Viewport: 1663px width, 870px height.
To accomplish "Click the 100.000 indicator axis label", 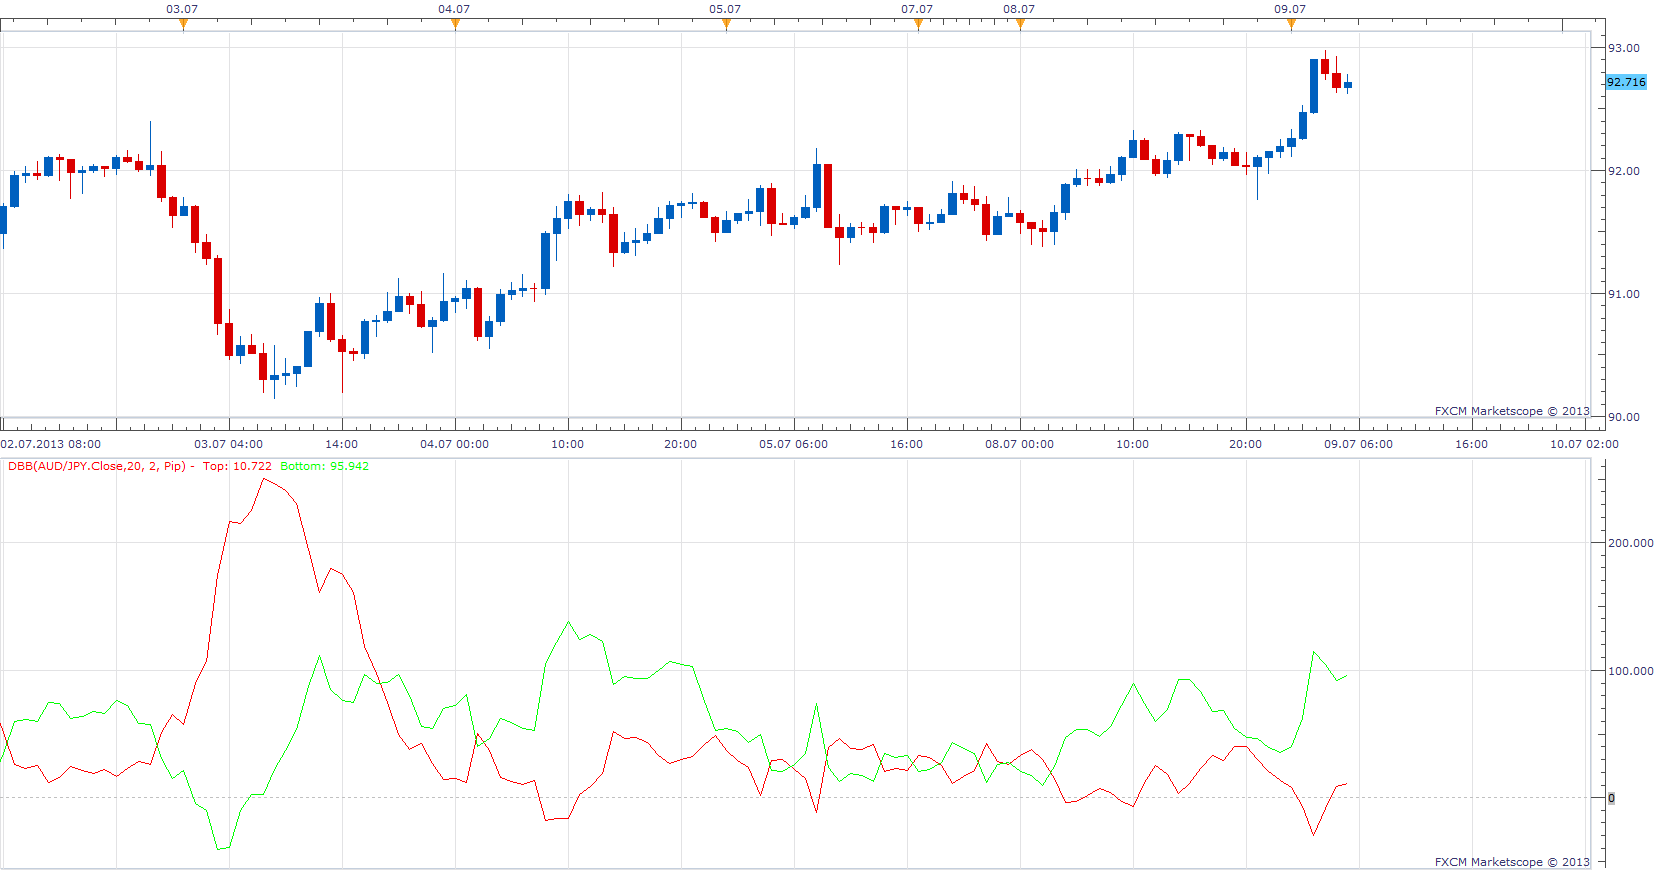I will point(1630,671).
